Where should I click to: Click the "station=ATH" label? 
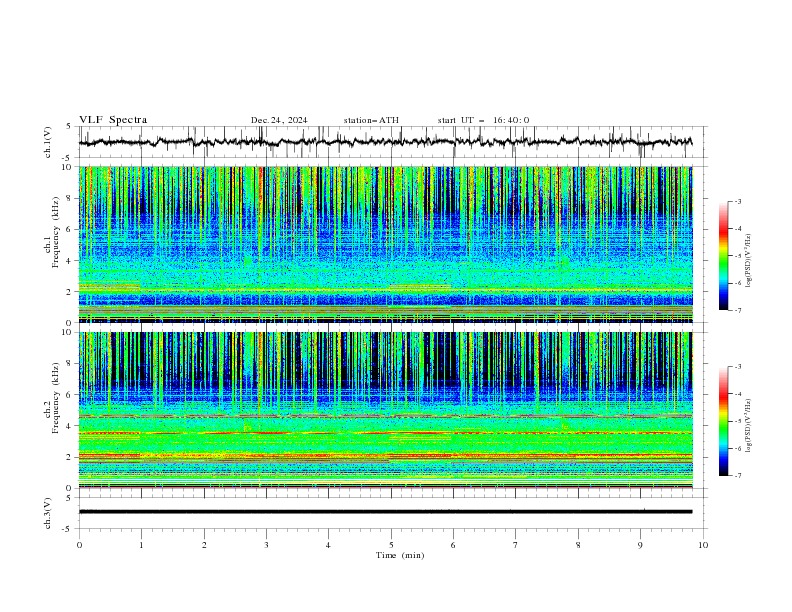coord(371,120)
